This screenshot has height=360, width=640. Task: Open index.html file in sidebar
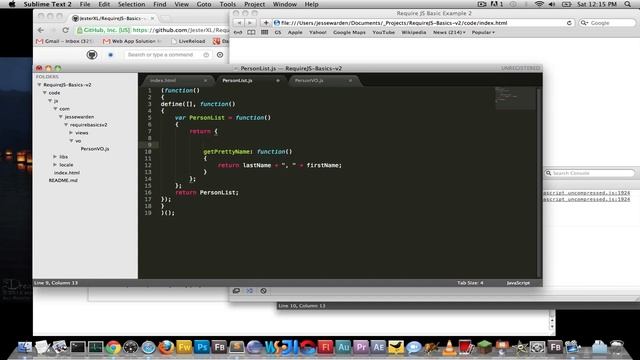[67, 173]
